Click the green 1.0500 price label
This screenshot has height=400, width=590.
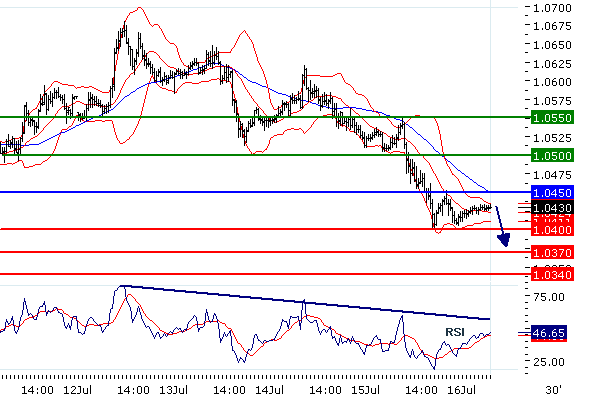click(552, 155)
